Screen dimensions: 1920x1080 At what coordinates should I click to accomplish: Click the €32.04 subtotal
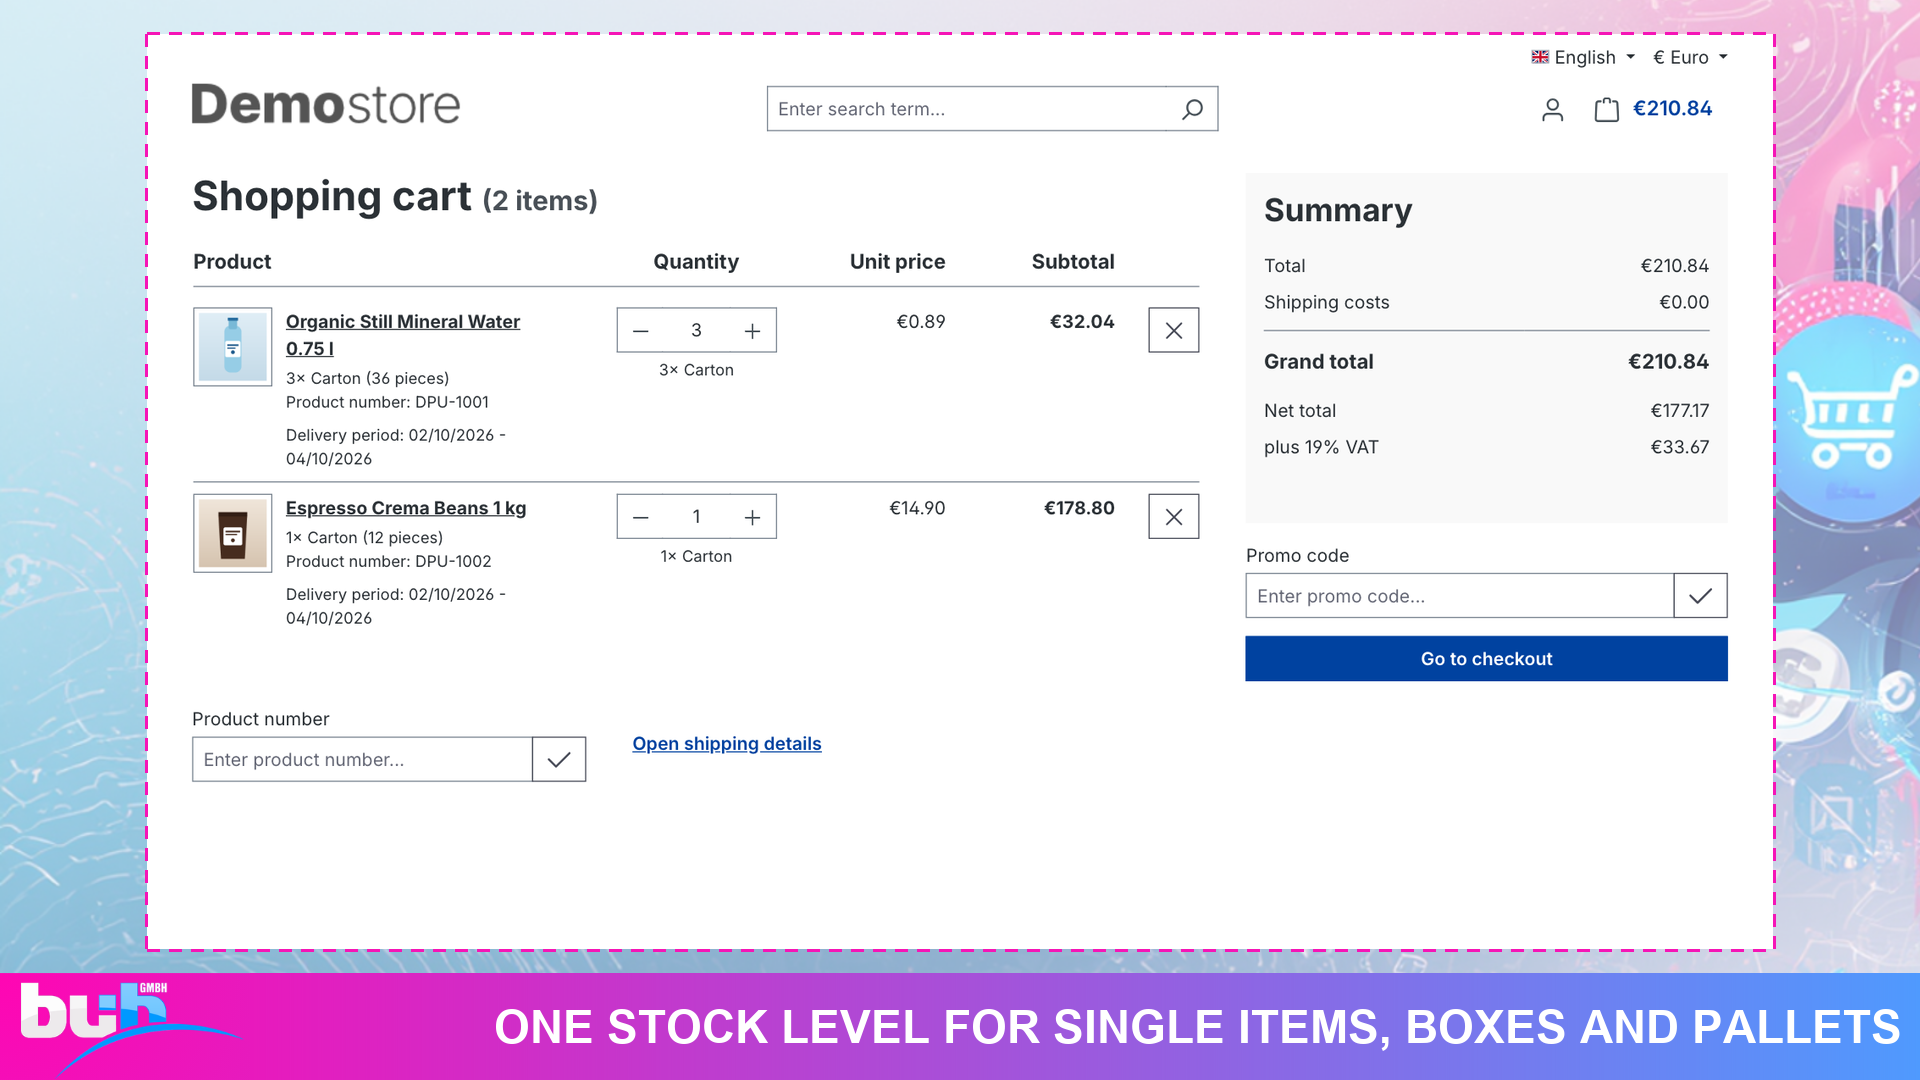pos(1082,322)
